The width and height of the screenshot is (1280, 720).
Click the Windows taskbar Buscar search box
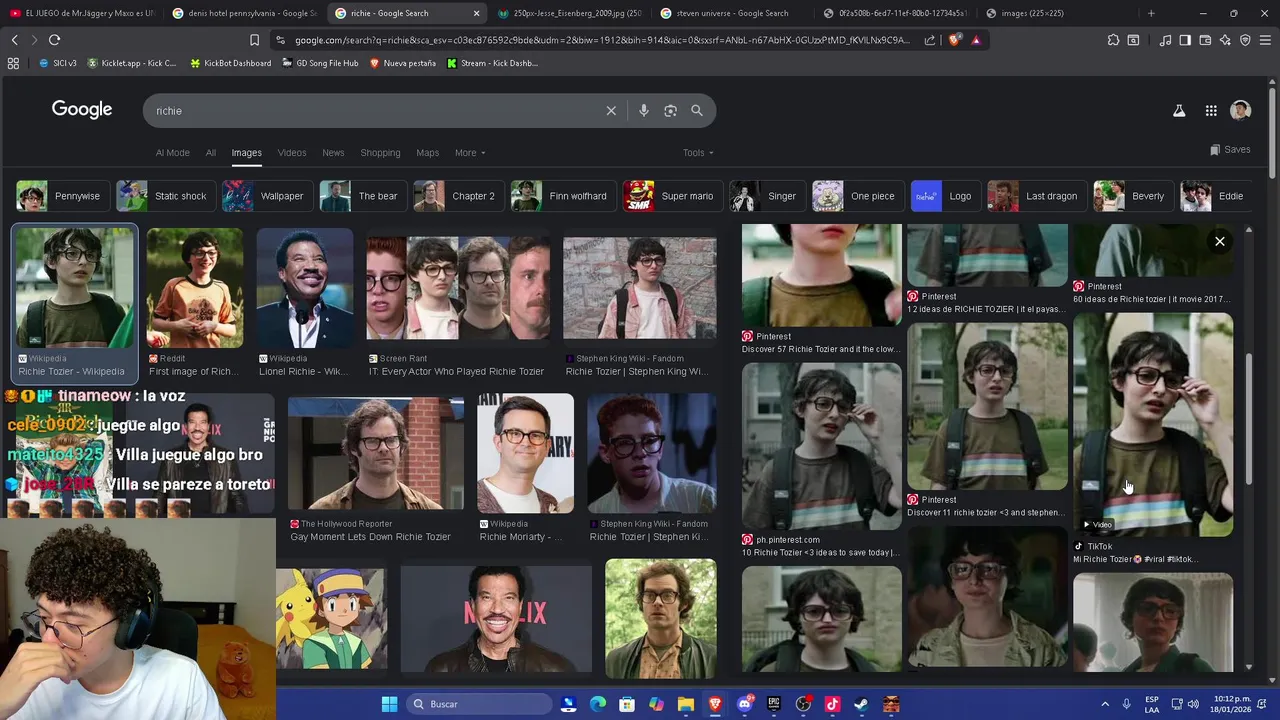click(479, 704)
